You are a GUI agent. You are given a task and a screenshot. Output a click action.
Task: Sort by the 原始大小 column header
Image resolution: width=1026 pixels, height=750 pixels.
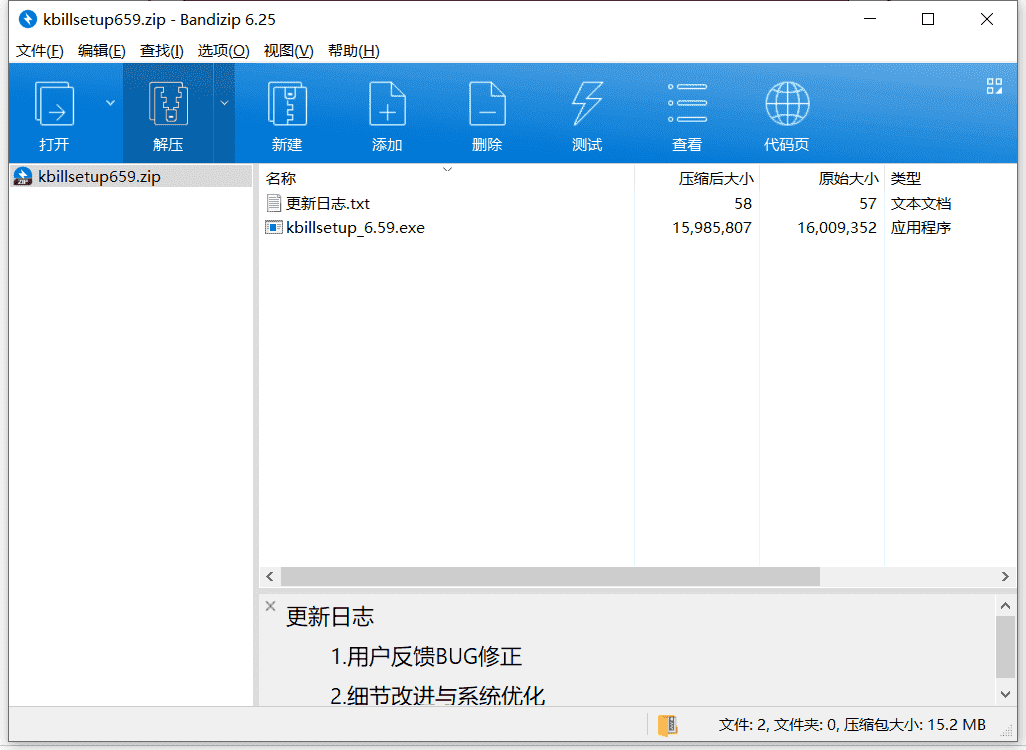point(822,178)
